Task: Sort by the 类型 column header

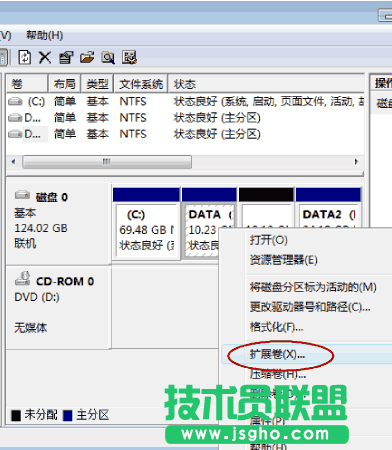Action: (97, 84)
